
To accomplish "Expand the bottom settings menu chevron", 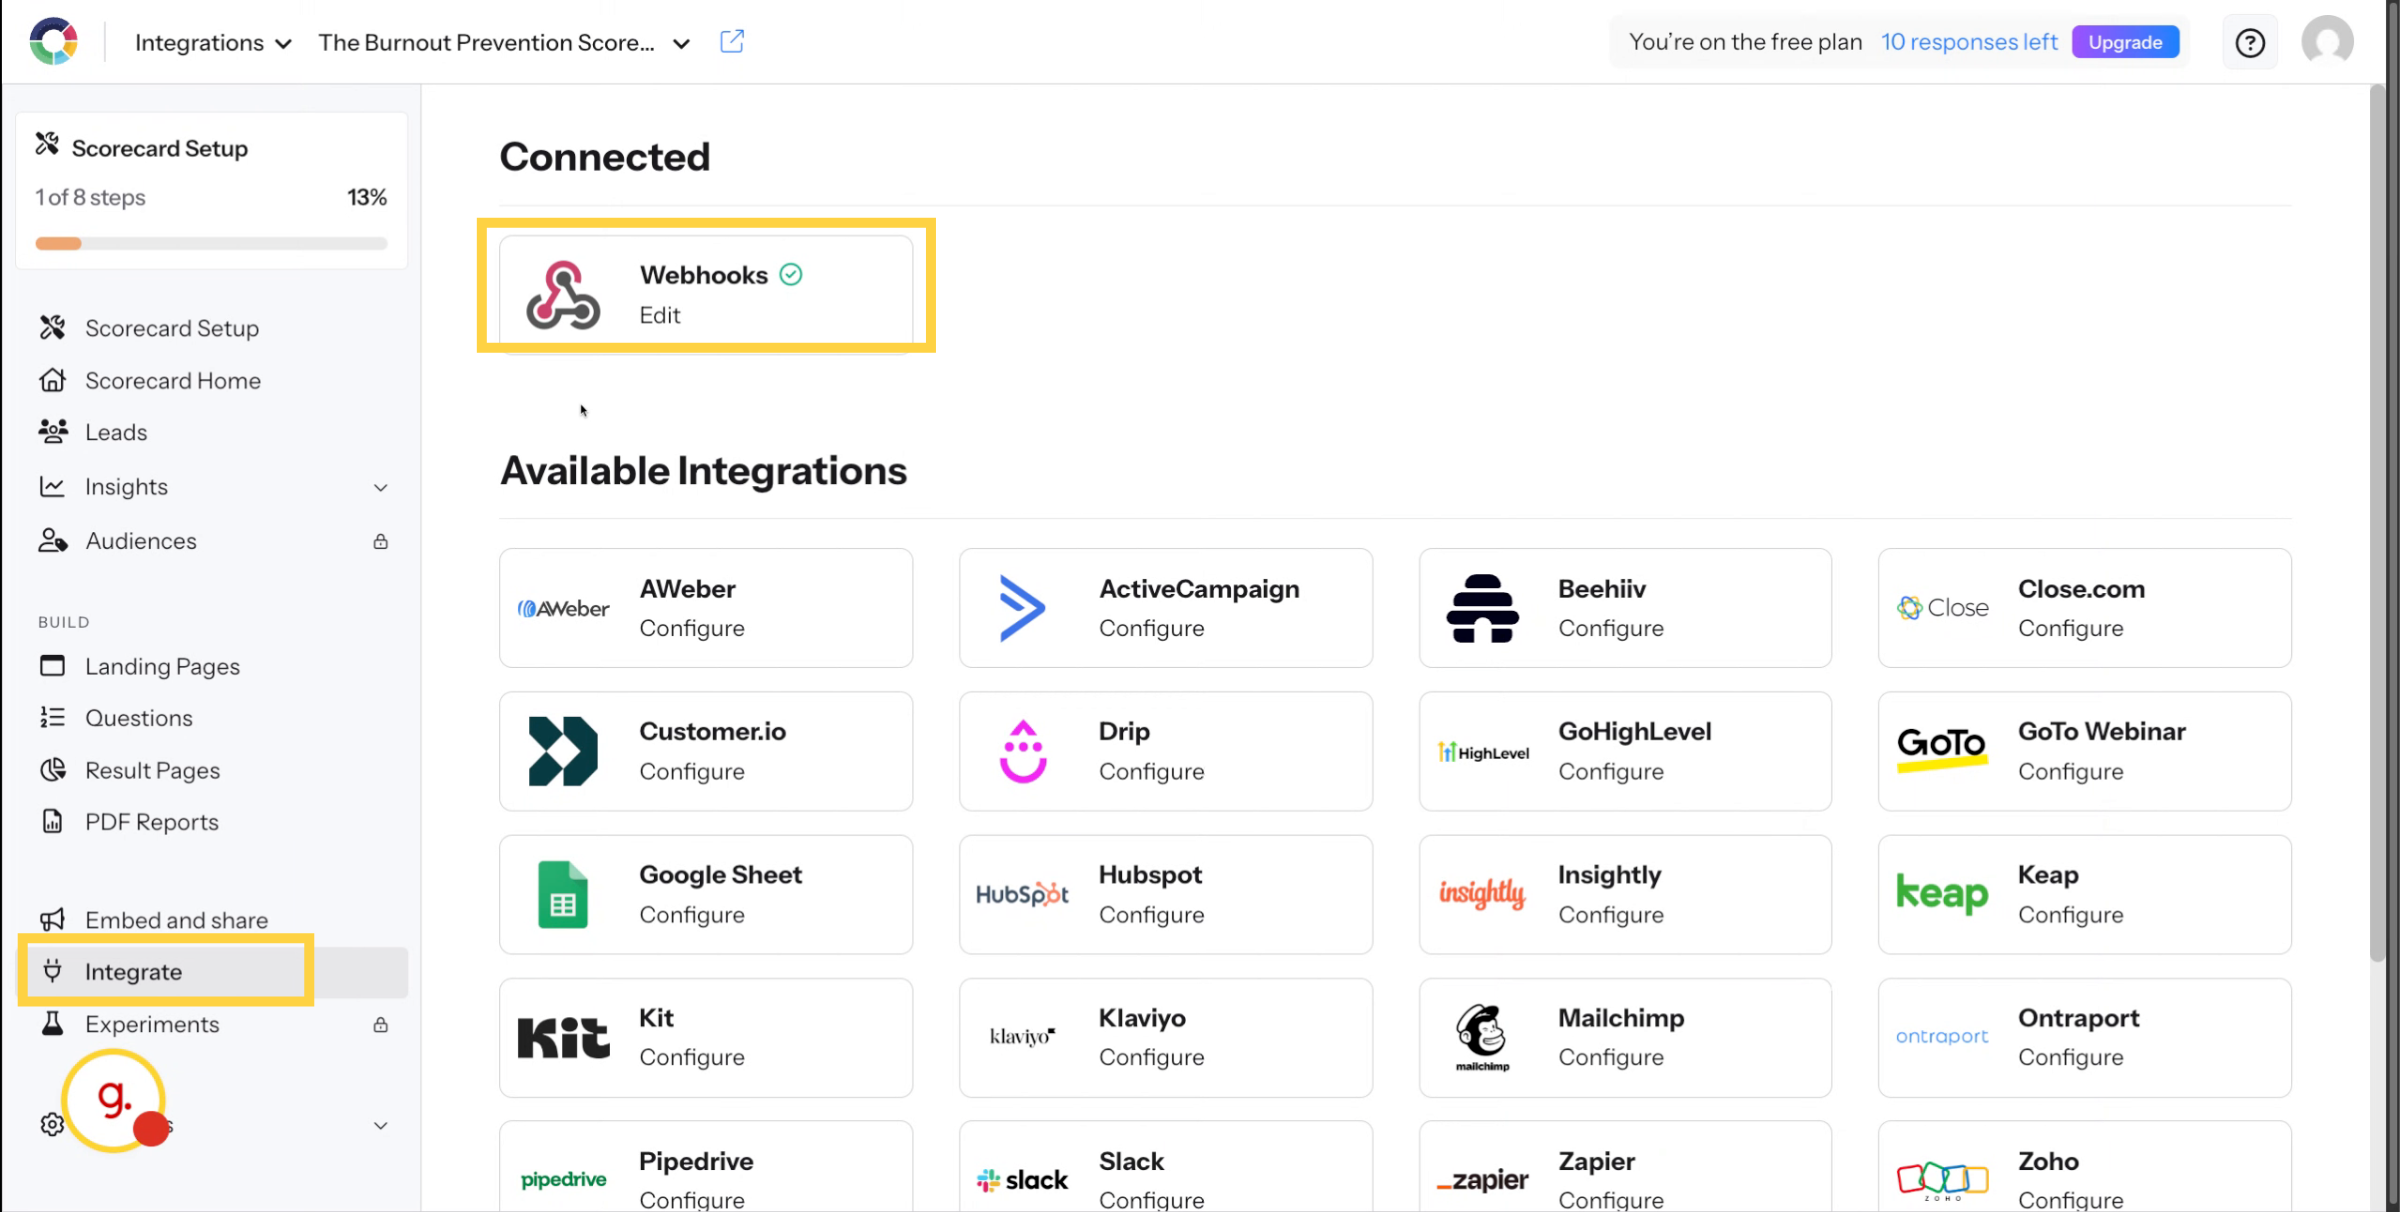I will (x=380, y=1125).
